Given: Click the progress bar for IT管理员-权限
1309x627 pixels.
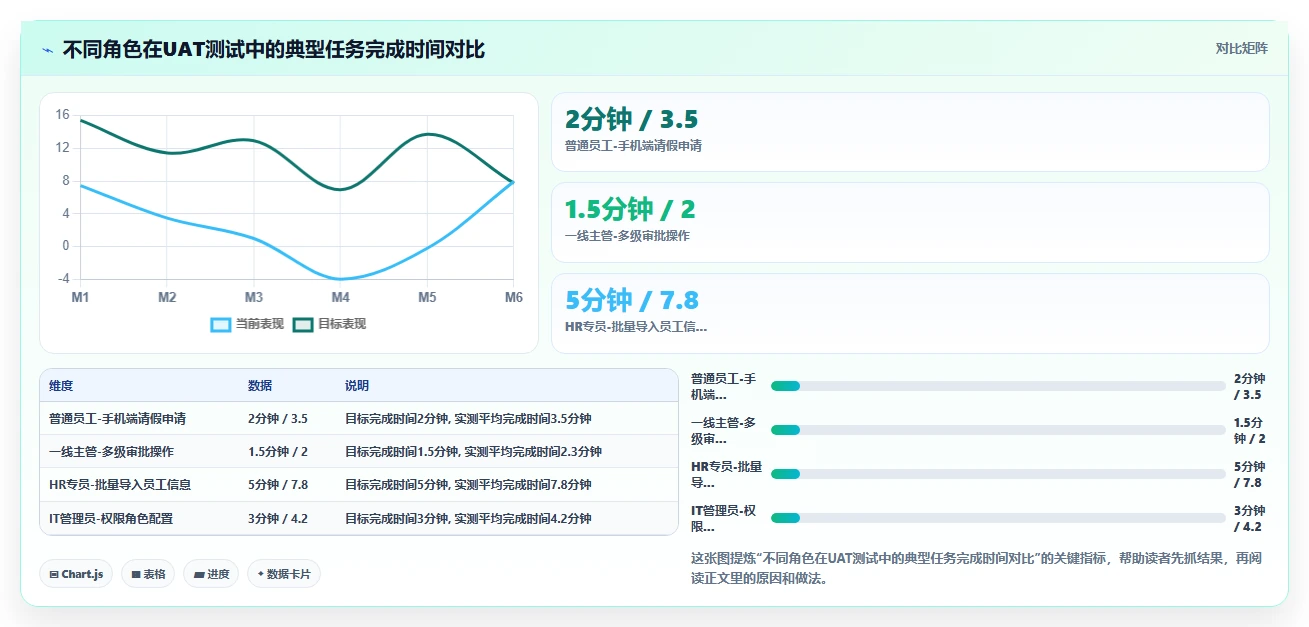Looking at the screenshot, I should coord(998,518).
